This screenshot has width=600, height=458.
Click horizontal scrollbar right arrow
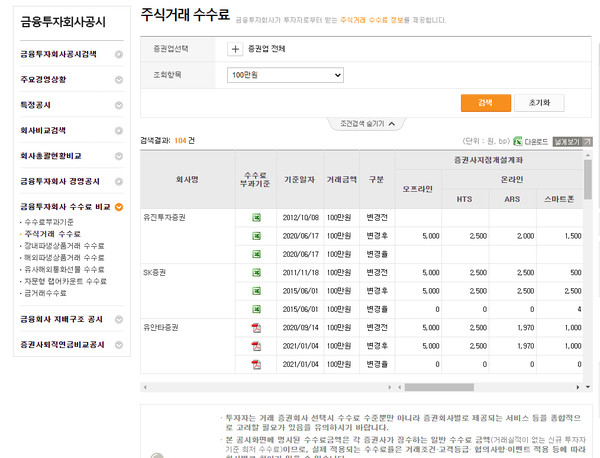(x=577, y=387)
